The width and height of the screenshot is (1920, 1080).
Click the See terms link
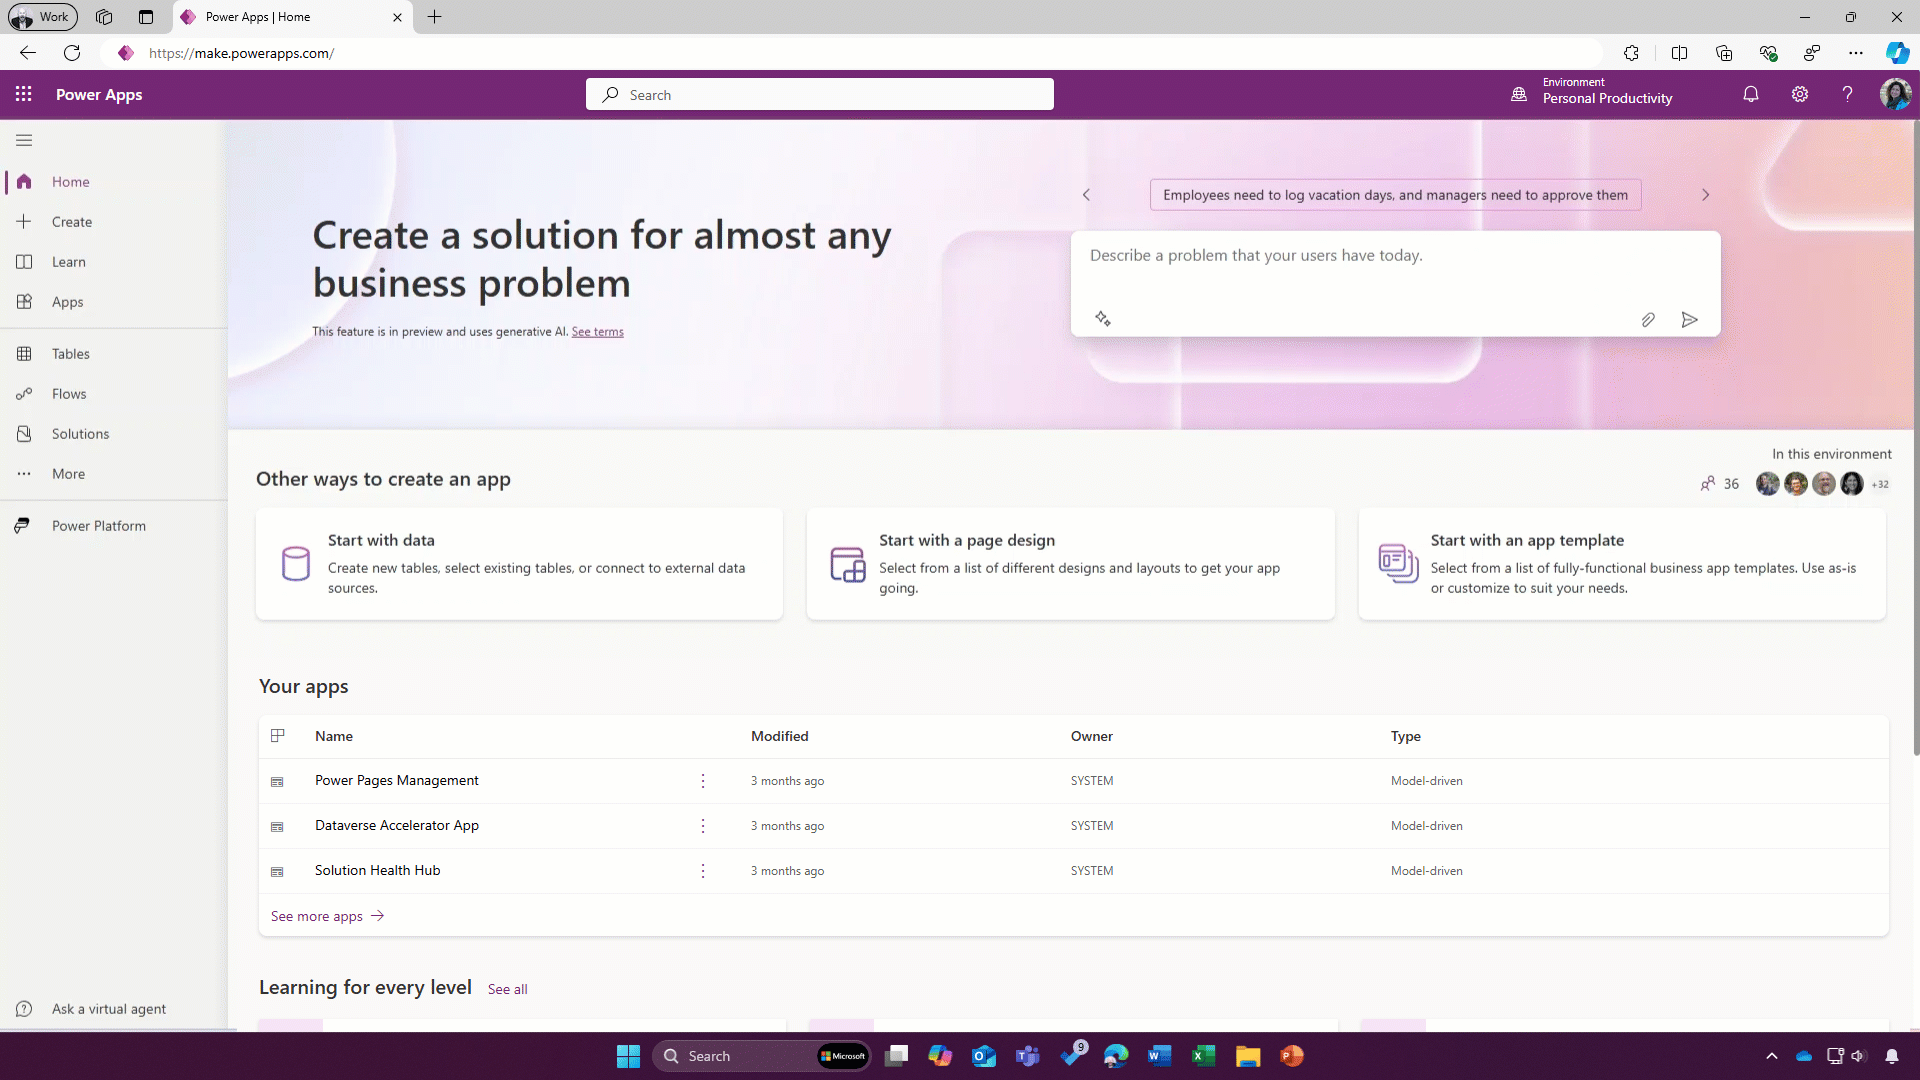pyautogui.click(x=597, y=332)
